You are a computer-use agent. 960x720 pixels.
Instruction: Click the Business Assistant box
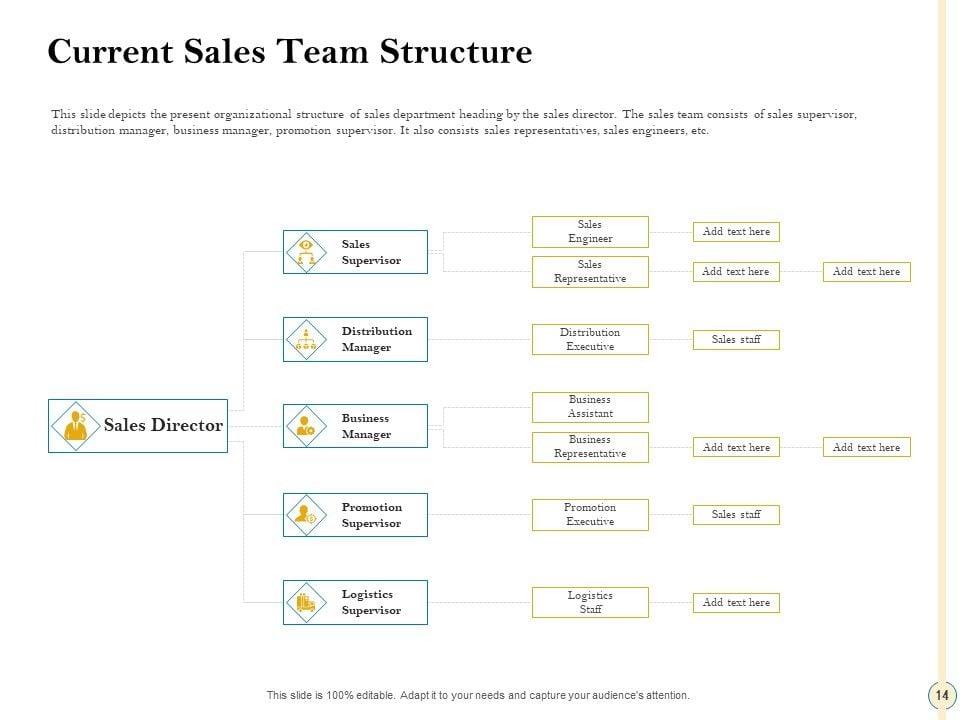point(590,407)
